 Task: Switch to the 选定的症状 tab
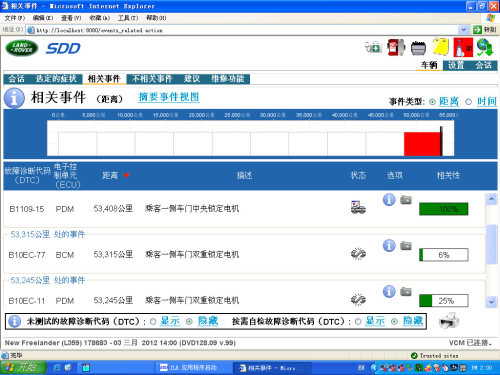click(56, 79)
